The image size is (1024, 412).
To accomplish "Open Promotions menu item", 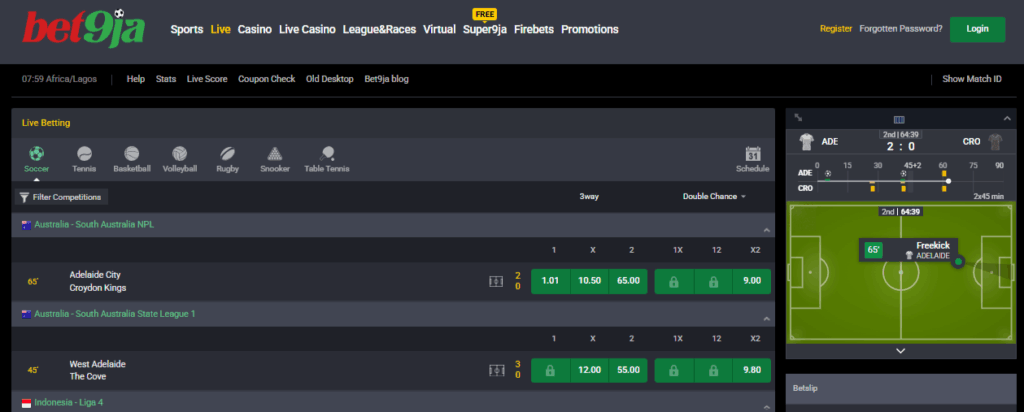I will point(590,29).
